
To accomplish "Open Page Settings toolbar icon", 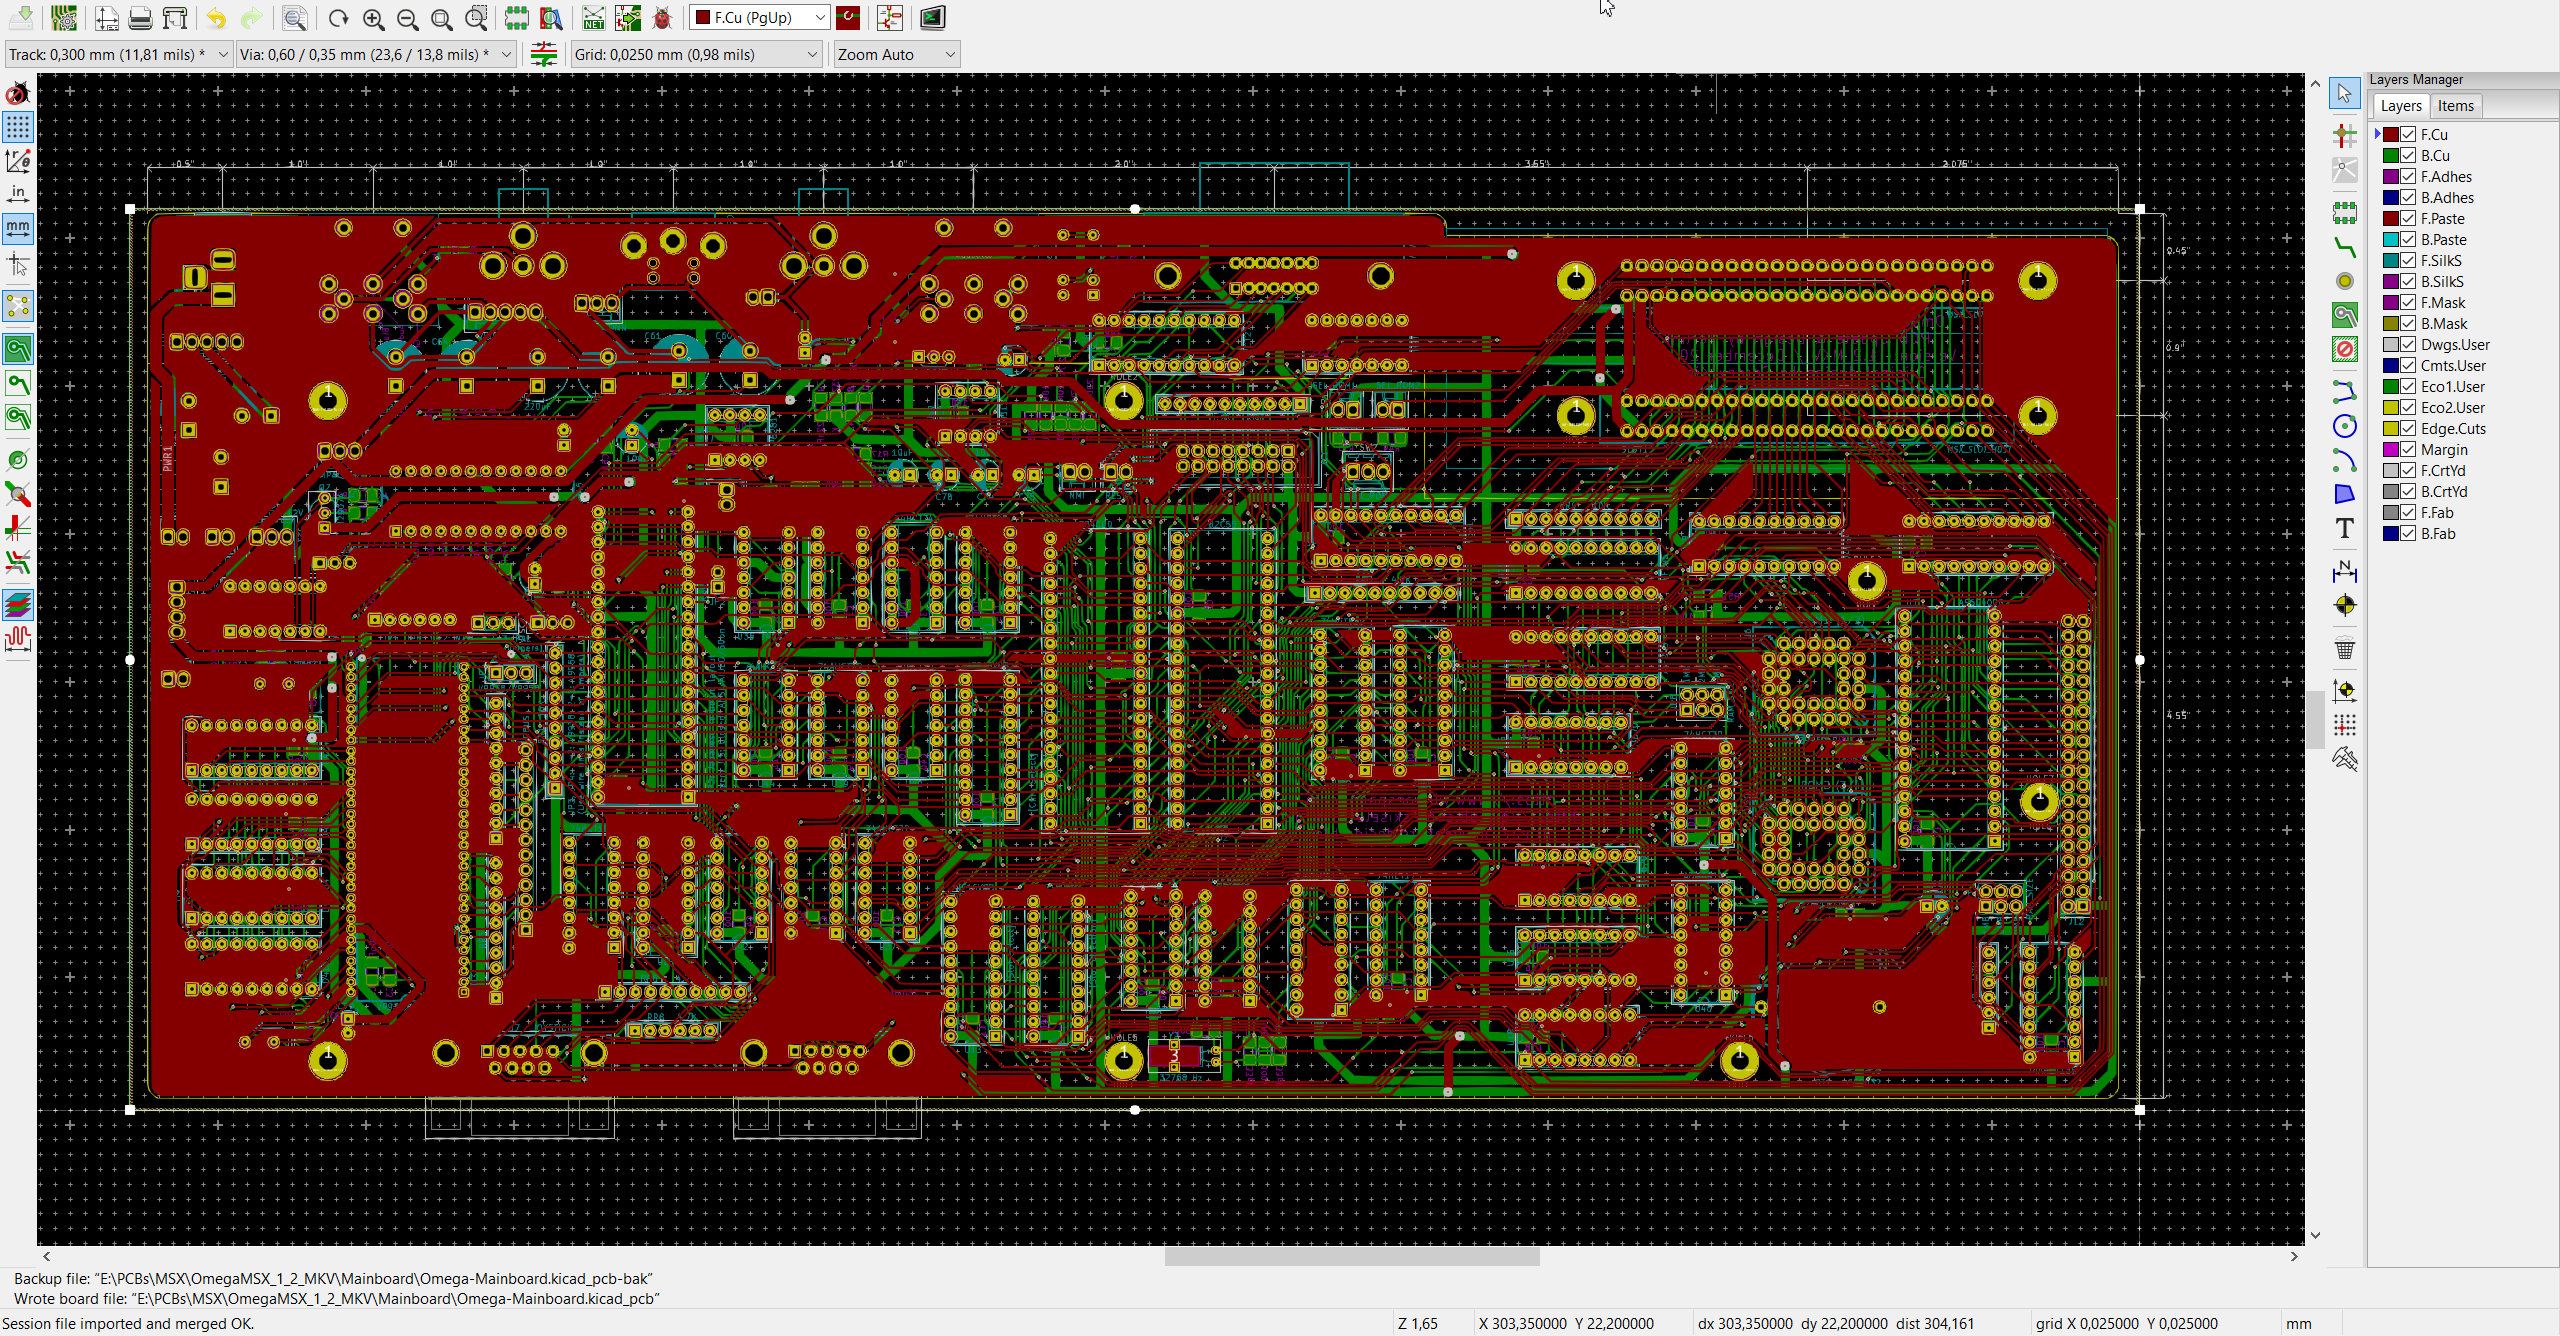I will coord(107,18).
